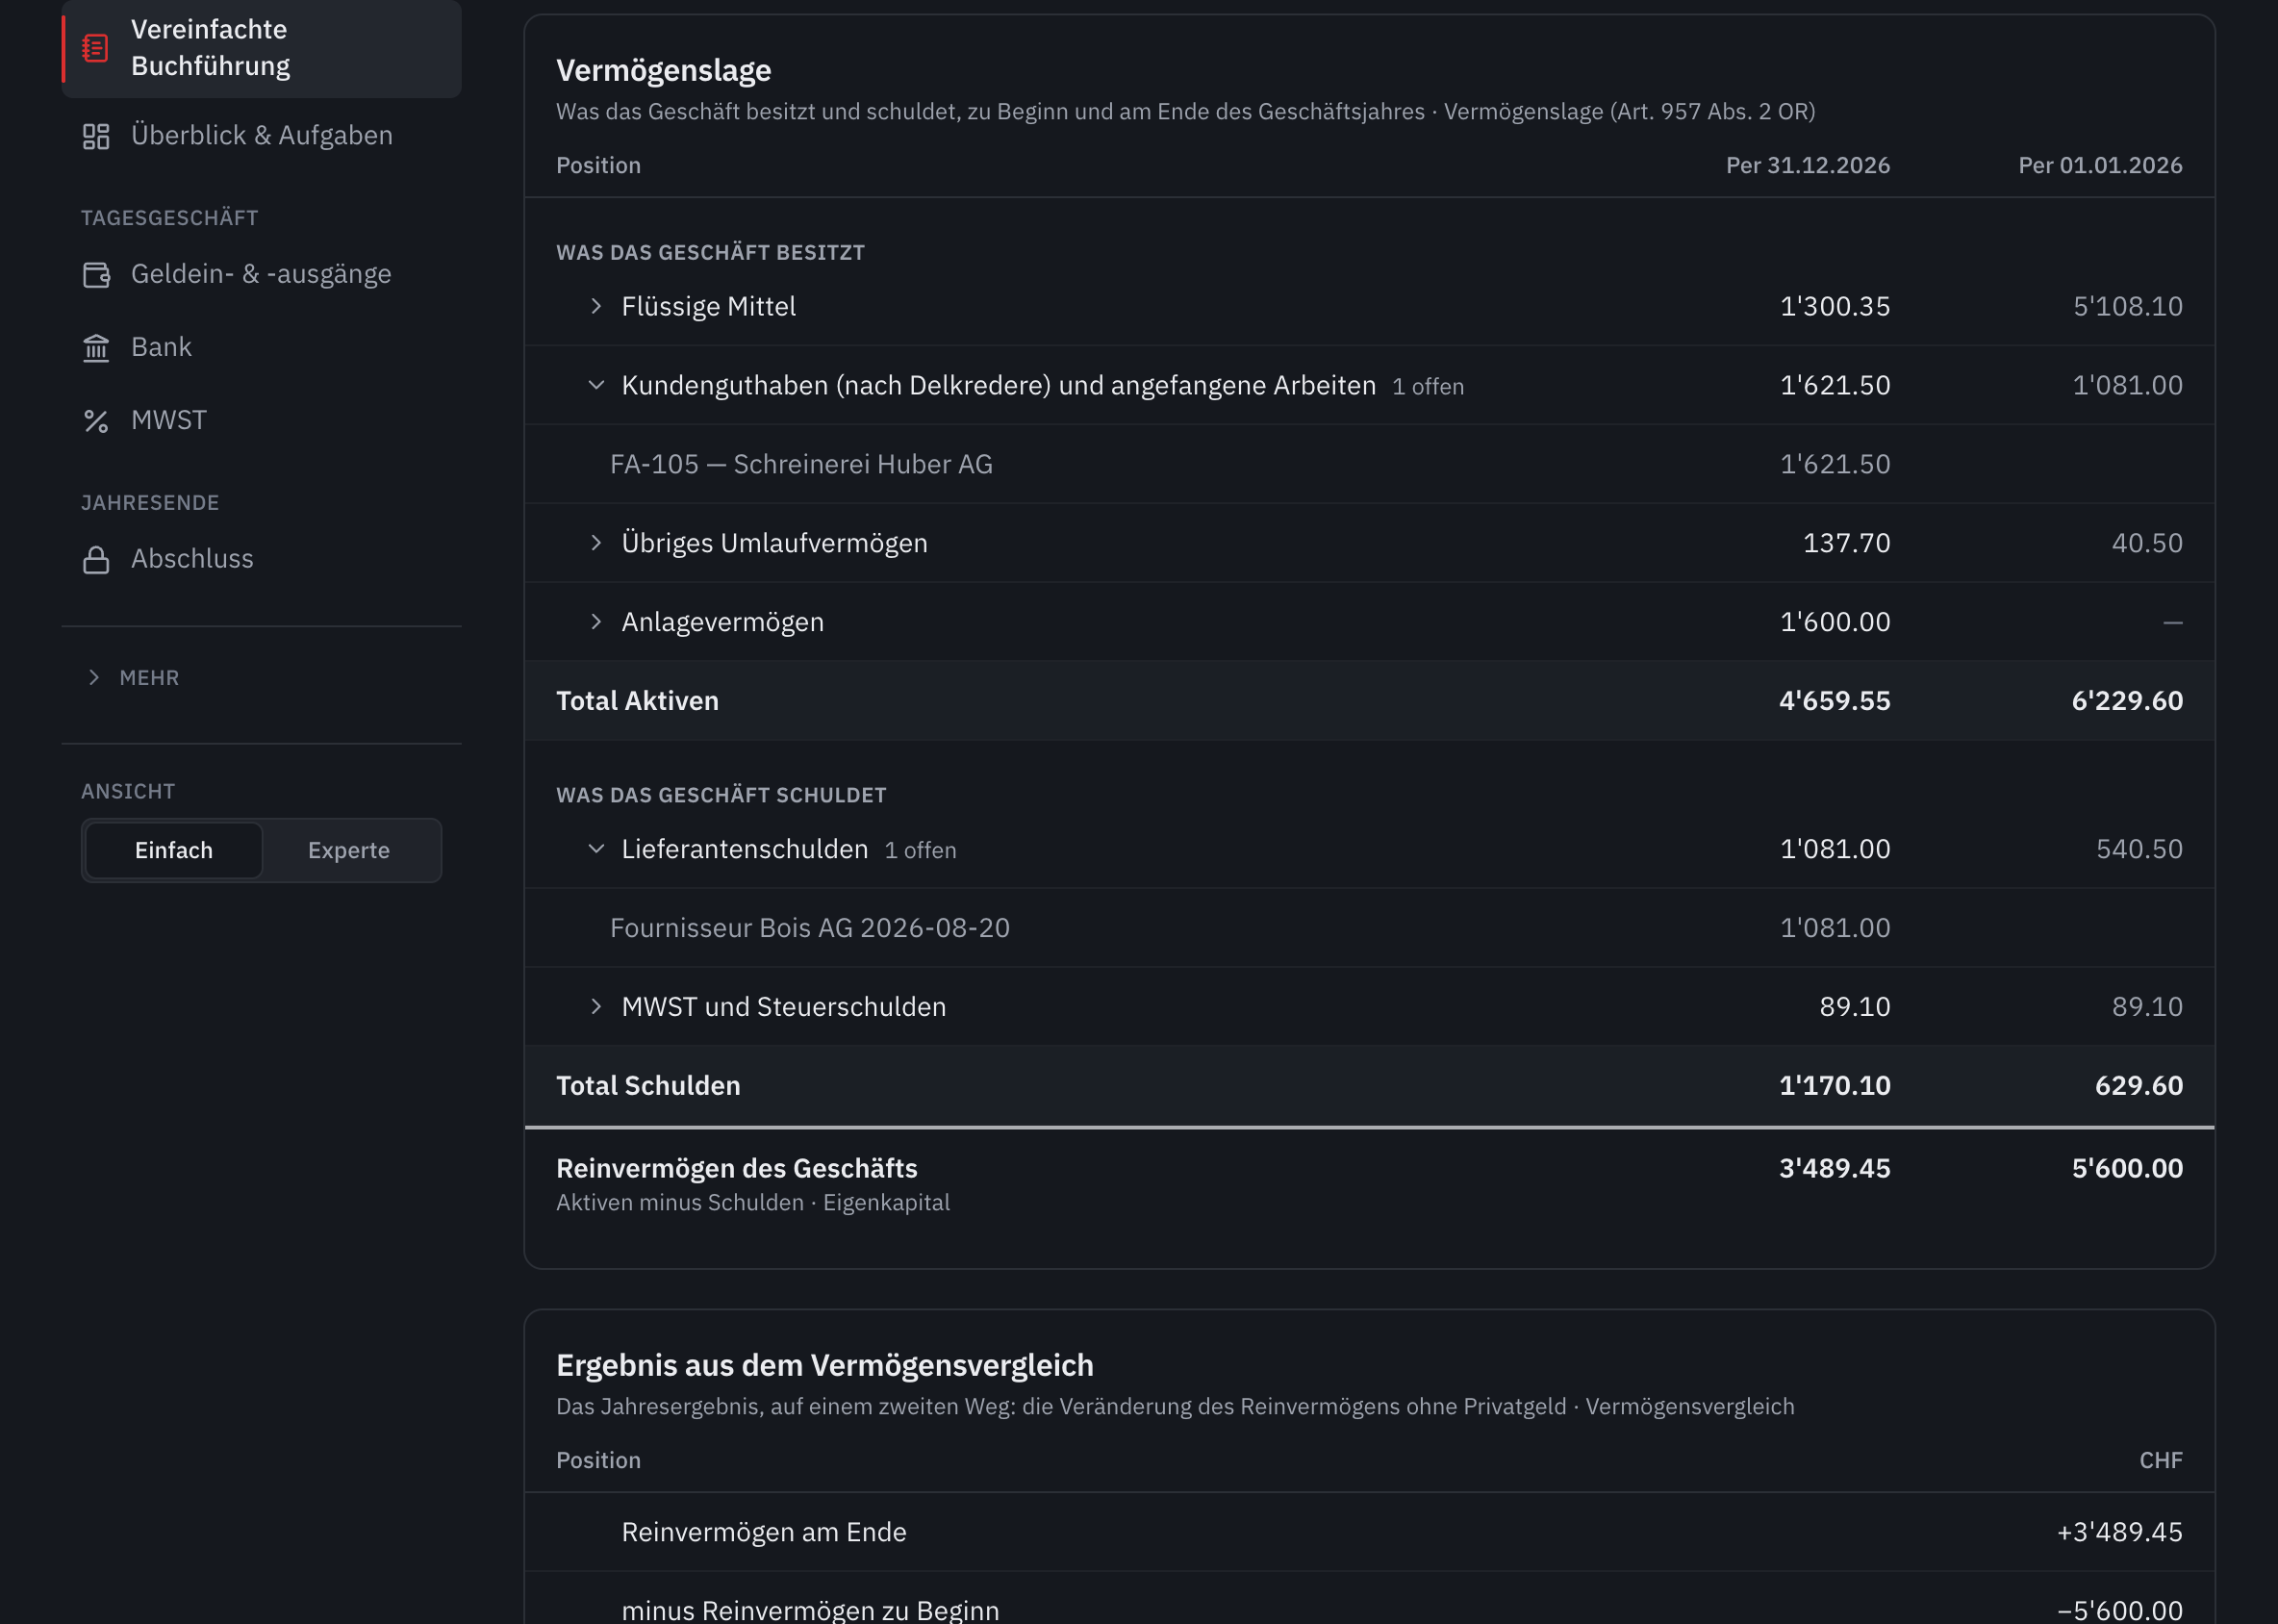Viewport: 2278px width, 1624px height.
Task: Switch view to Einfach mode
Action: 174,850
